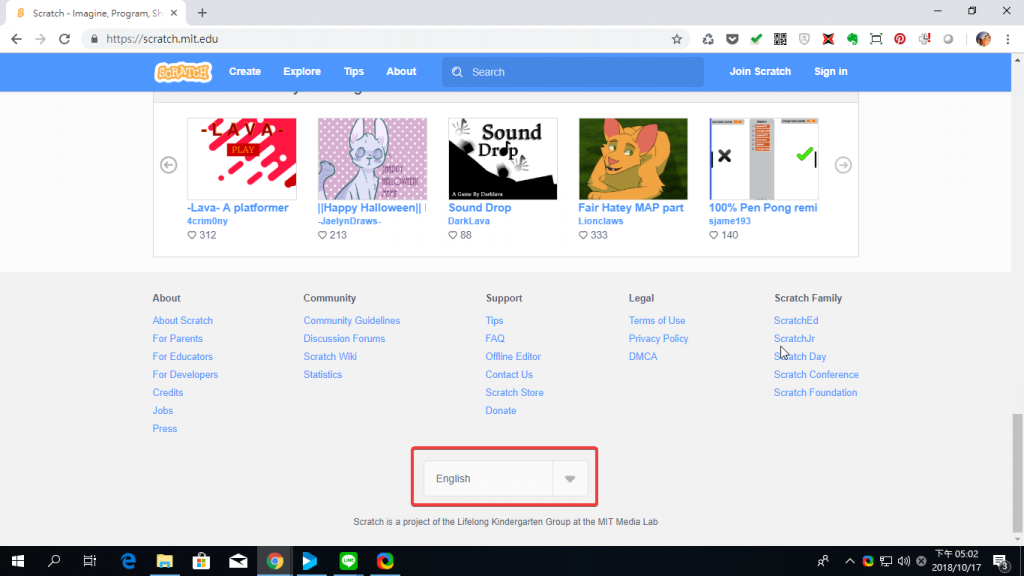Screen dimensions: 1024x576
Task: Show previous featured projects with left arrow
Action: [x=168, y=165]
